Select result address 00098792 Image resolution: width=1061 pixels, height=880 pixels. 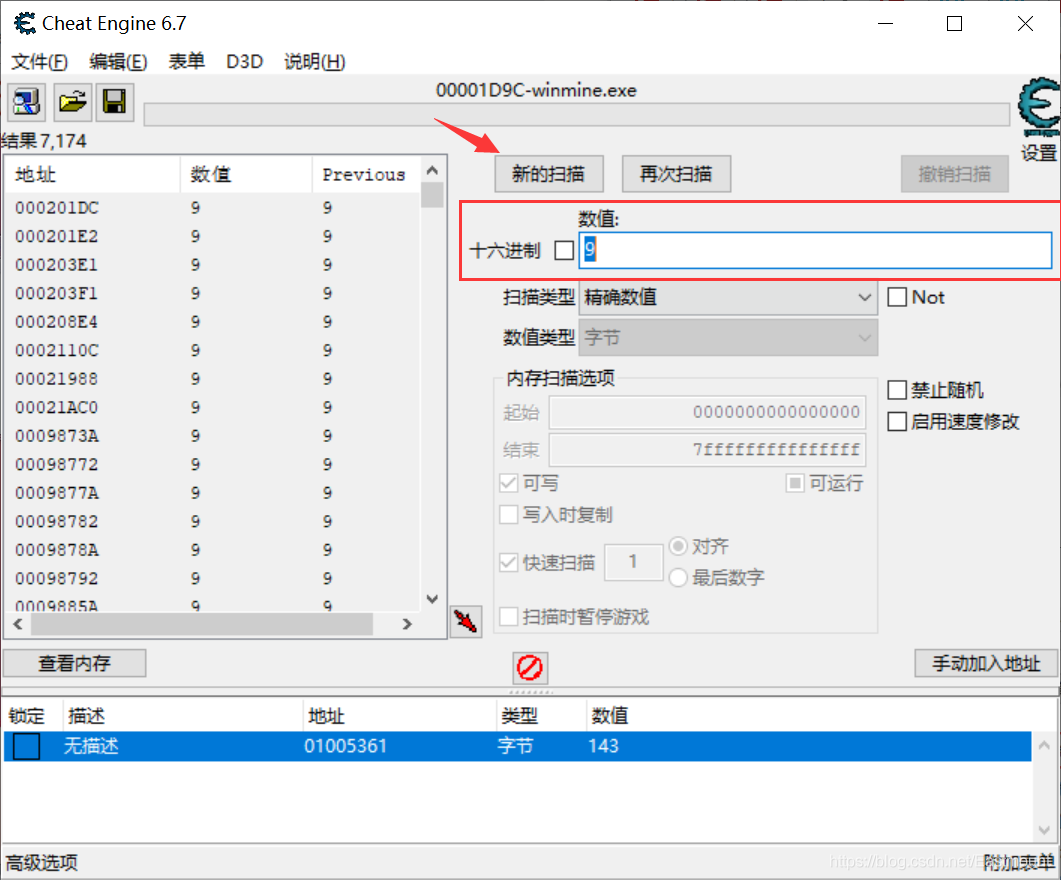tap(57, 578)
